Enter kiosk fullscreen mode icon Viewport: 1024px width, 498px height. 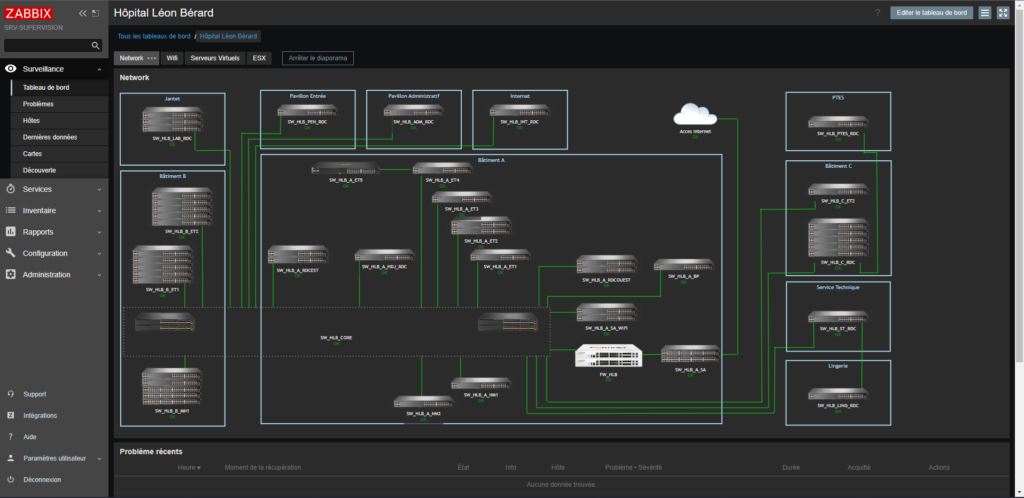pos(1003,13)
